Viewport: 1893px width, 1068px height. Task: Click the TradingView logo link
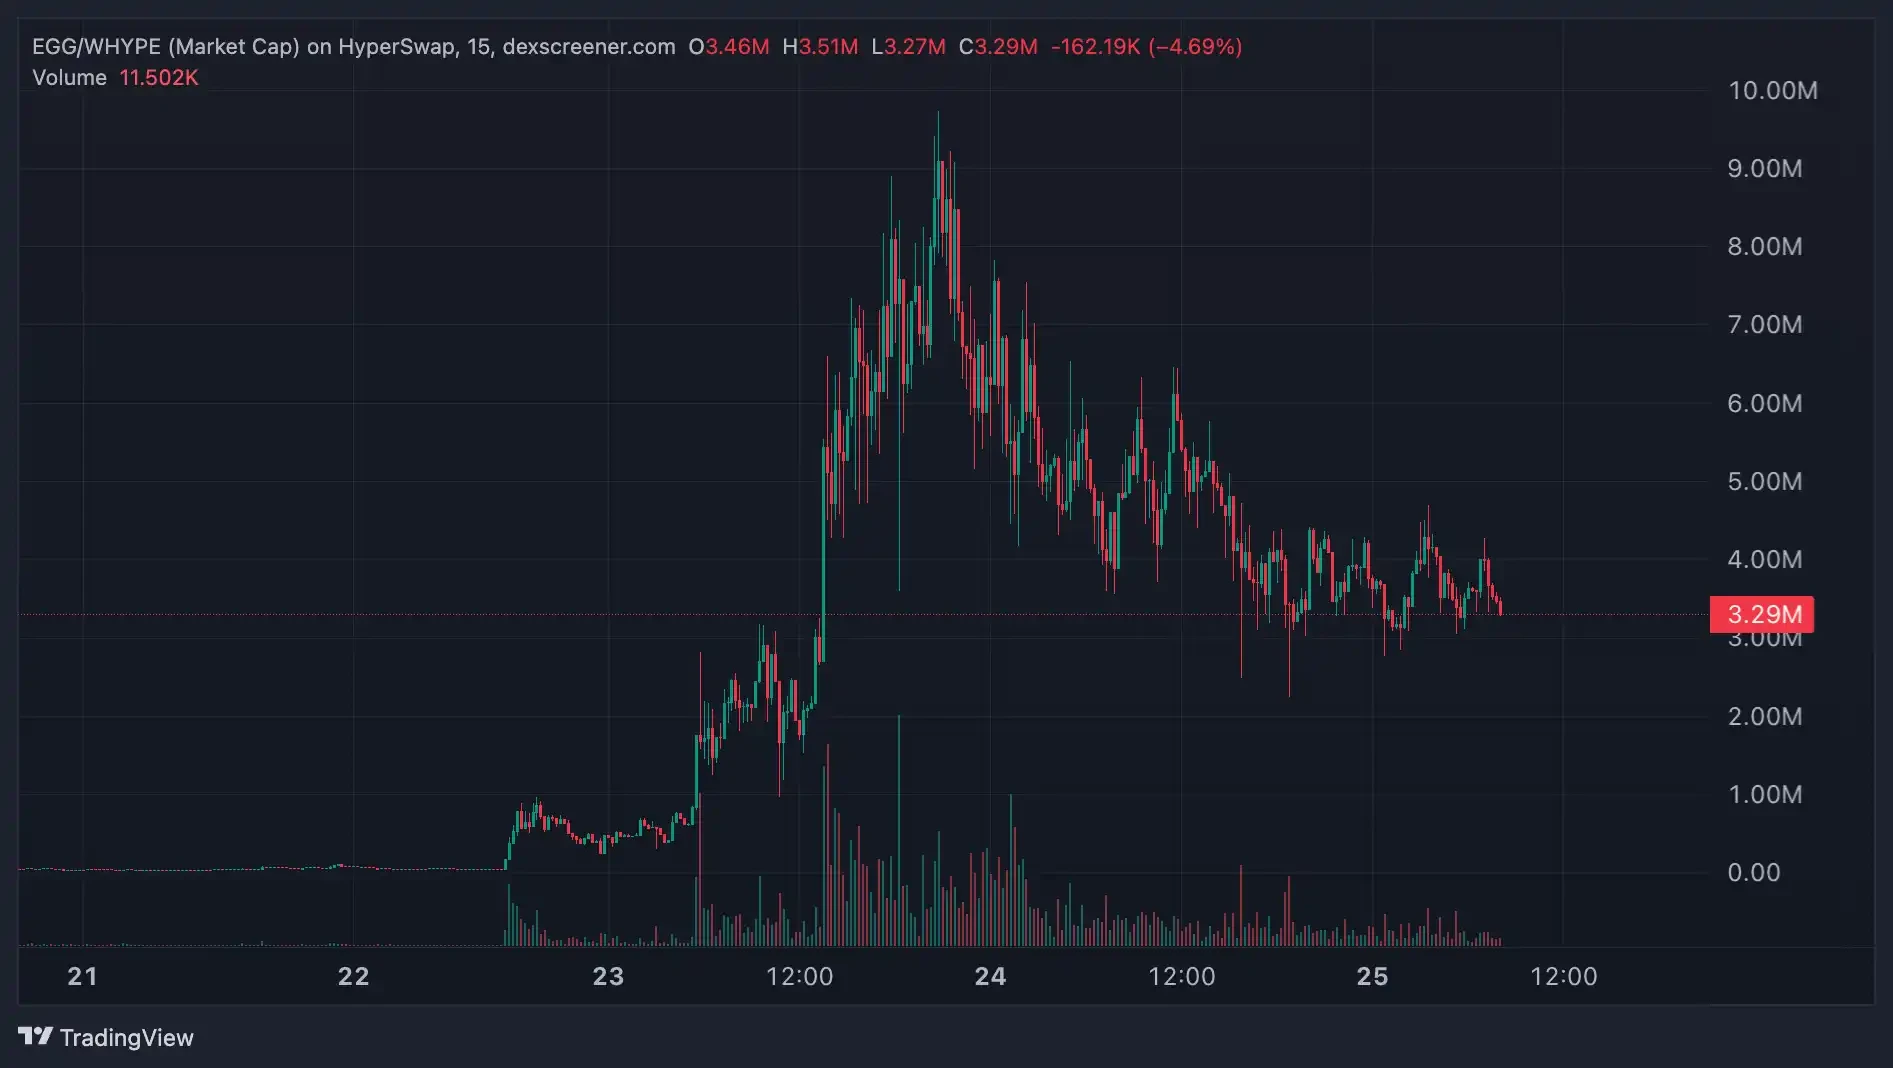tap(106, 1037)
